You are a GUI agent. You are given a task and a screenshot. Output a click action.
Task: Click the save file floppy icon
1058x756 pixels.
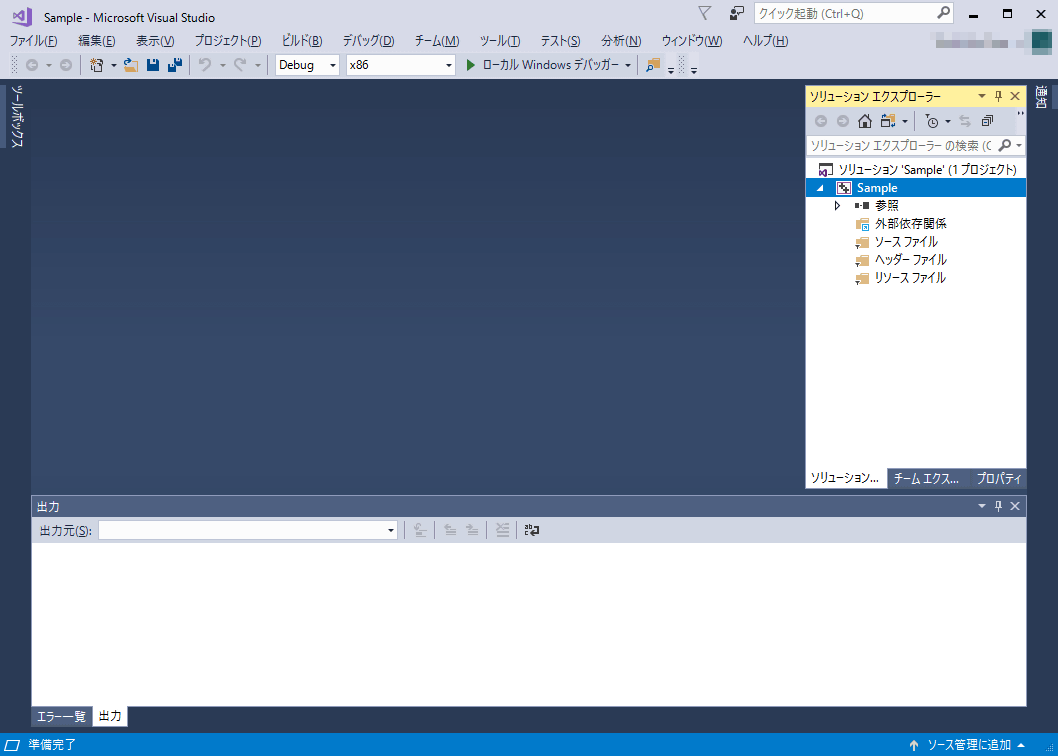point(153,65)
